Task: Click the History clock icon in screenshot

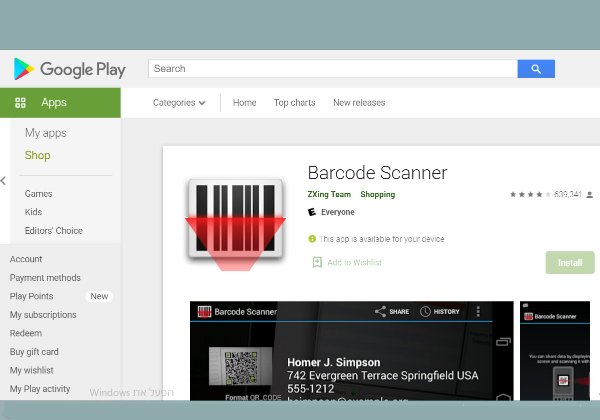Action: (x=425, y=312)
